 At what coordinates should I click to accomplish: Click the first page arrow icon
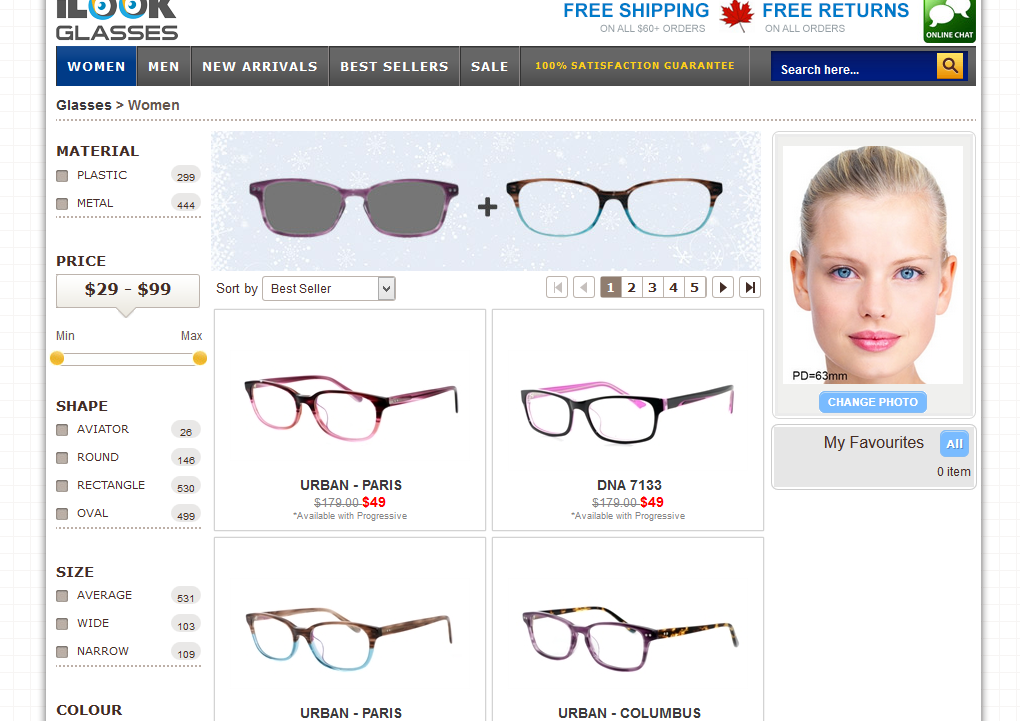click(557, 288)
